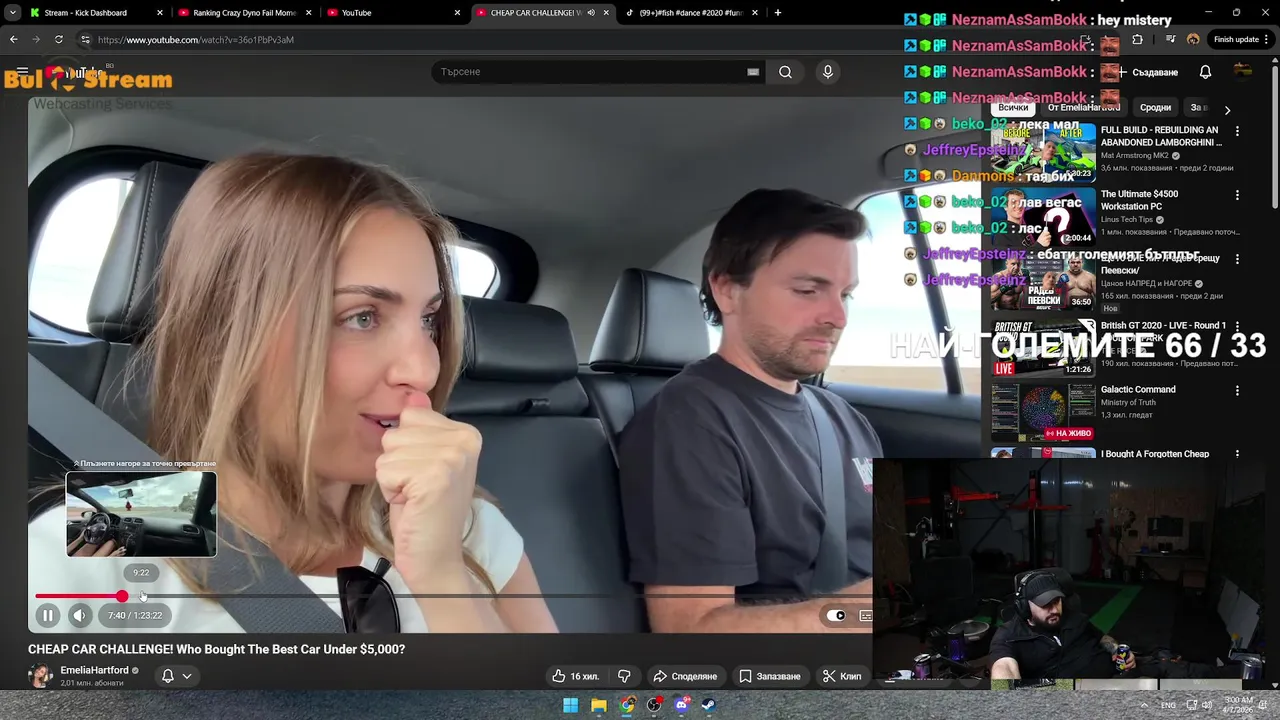
Task: Open the tab search dropdown arrow
Action: 12,12
